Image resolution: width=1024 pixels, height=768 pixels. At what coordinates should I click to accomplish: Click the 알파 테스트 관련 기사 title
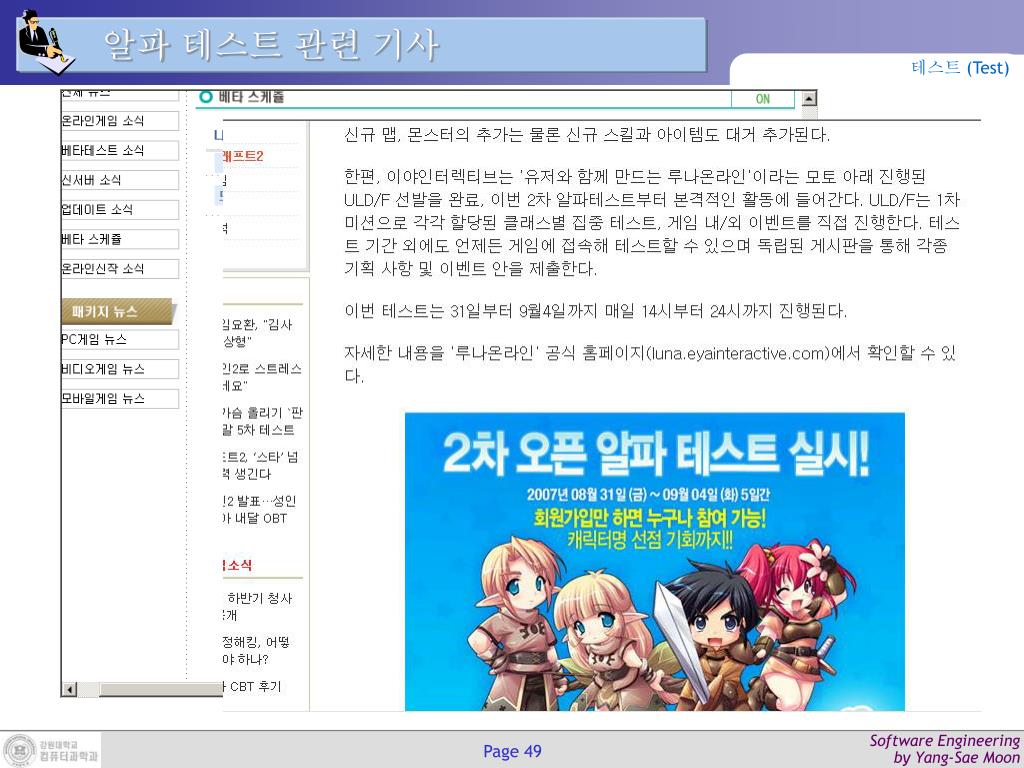click(271, 44)
